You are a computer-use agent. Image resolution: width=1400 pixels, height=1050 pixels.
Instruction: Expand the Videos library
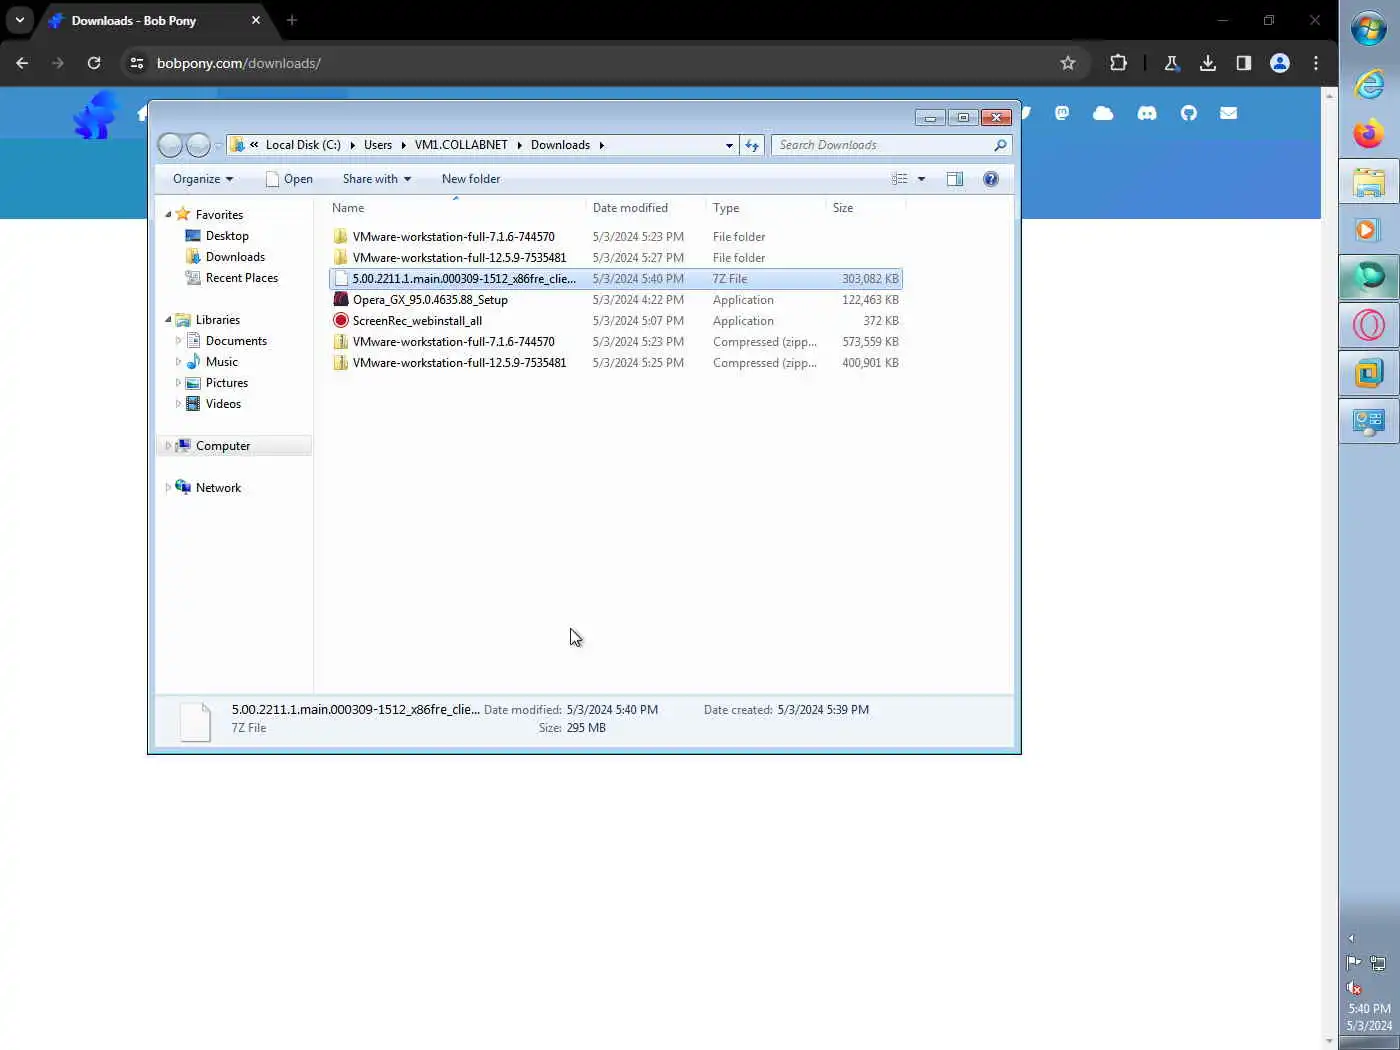pos(178,404)
